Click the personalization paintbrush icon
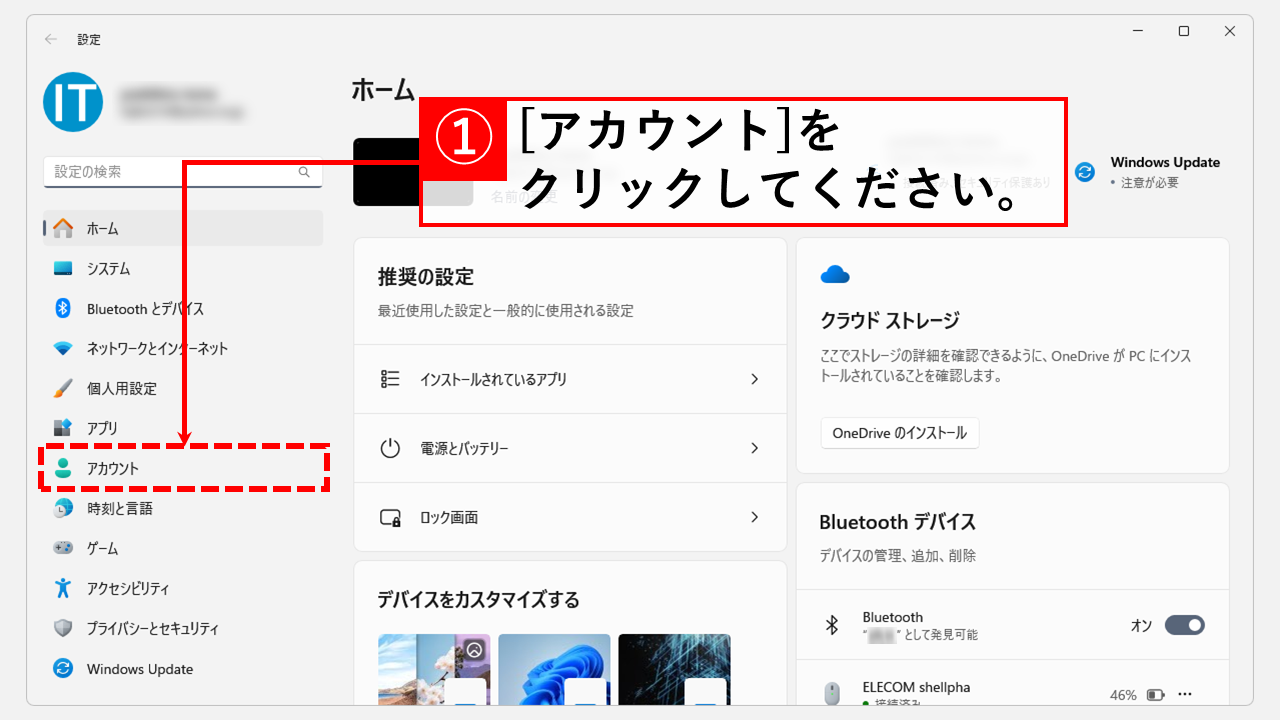 pyautogui.click(x=63, y=388)
